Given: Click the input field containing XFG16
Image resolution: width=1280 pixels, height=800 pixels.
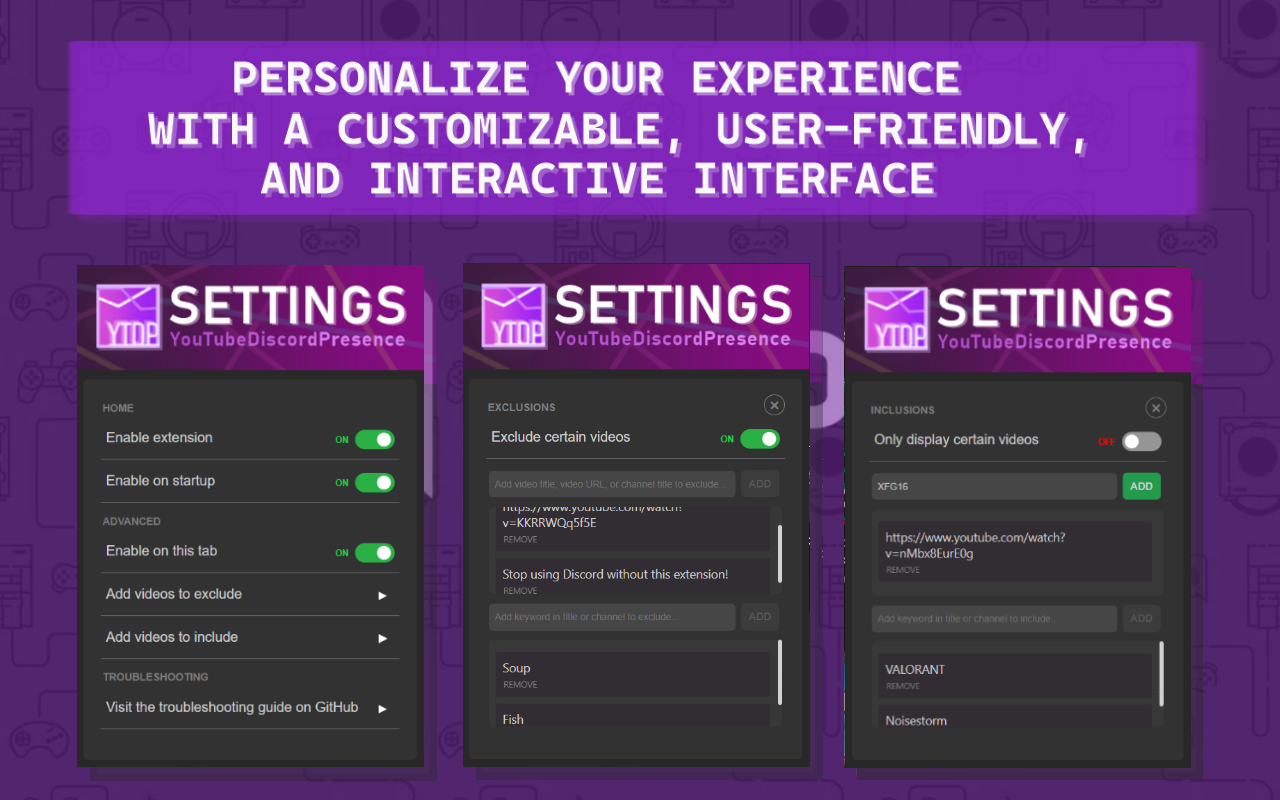Looking at the screenshot, I should [994, 486].
